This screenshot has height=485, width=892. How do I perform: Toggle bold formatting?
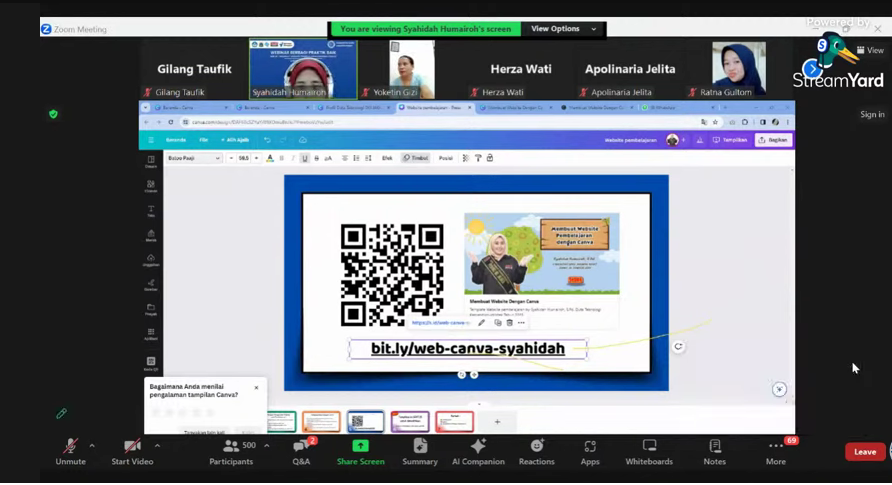point(282,158)
